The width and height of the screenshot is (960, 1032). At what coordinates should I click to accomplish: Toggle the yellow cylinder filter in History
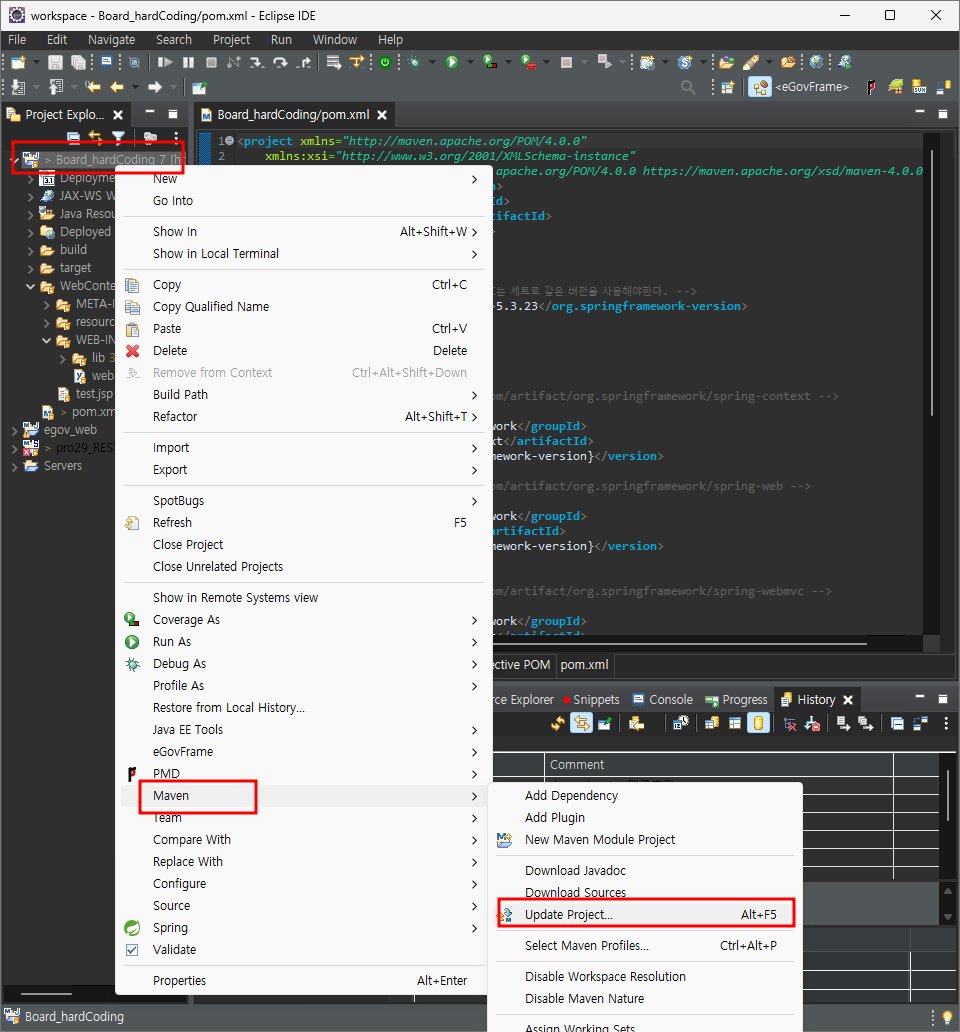[758, 723]
